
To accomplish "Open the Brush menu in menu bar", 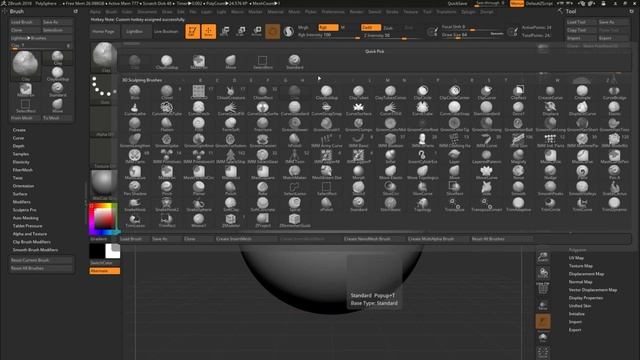I will tap(111, 12).
